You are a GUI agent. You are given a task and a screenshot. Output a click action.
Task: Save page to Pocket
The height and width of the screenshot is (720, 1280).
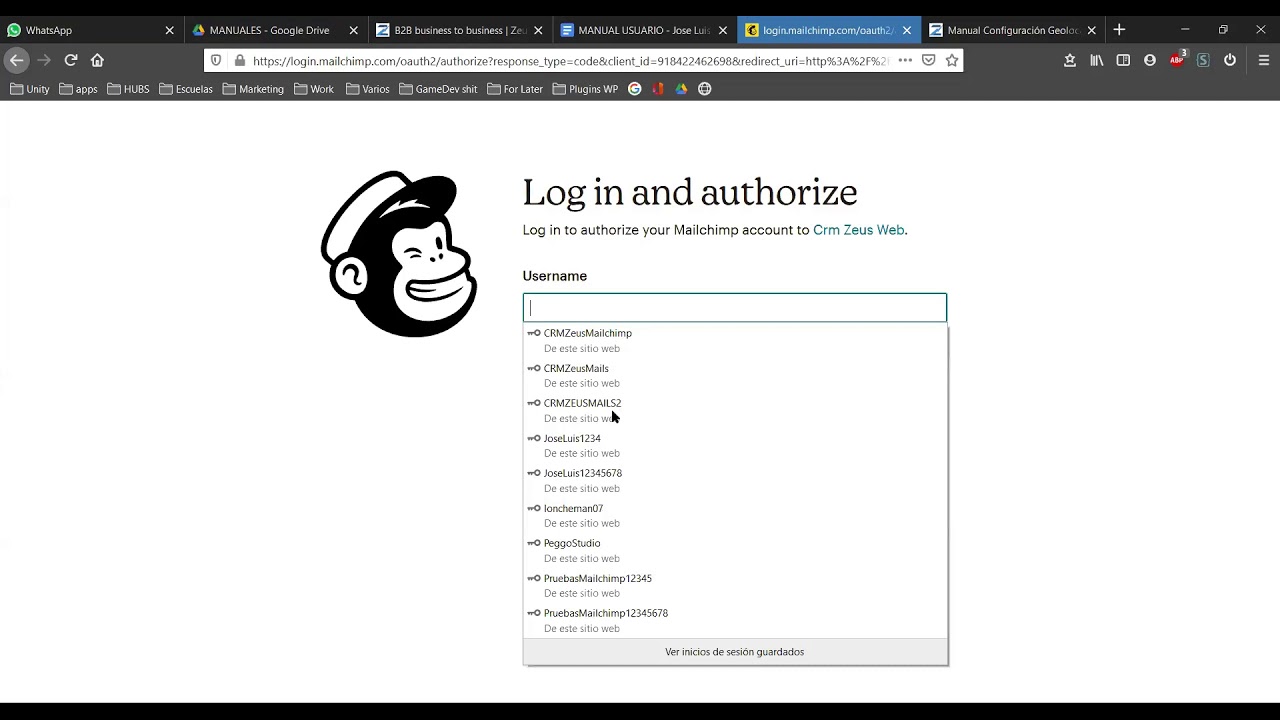point(929,60)
